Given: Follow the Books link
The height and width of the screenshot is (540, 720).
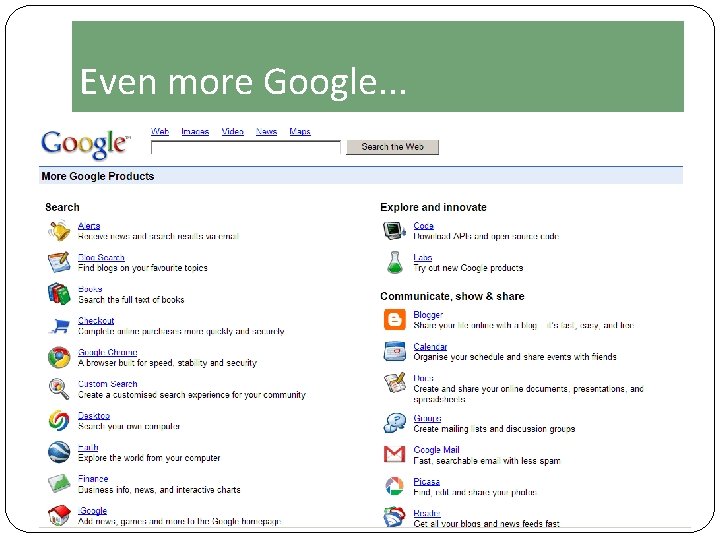Looking at the screenshot, I should click(90, 289).
